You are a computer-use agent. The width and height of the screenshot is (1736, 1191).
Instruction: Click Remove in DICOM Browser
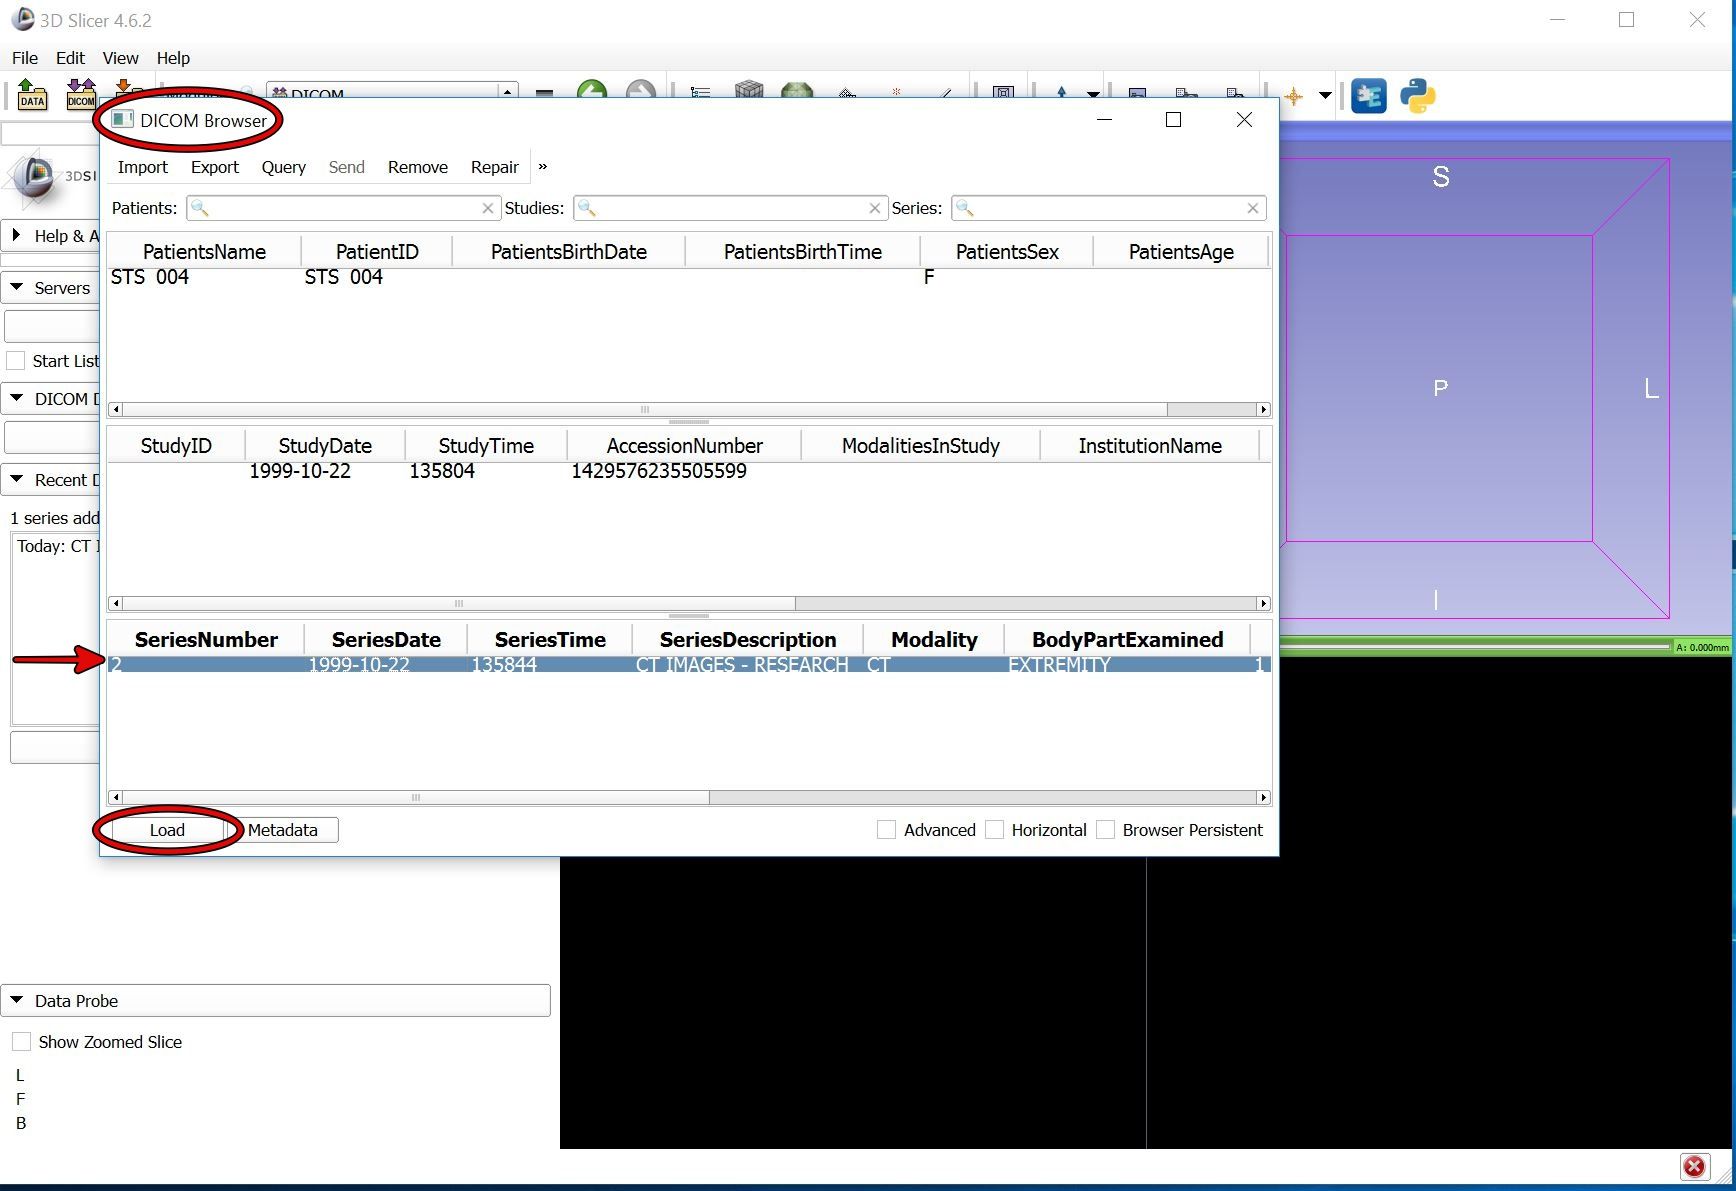[418, 167]
